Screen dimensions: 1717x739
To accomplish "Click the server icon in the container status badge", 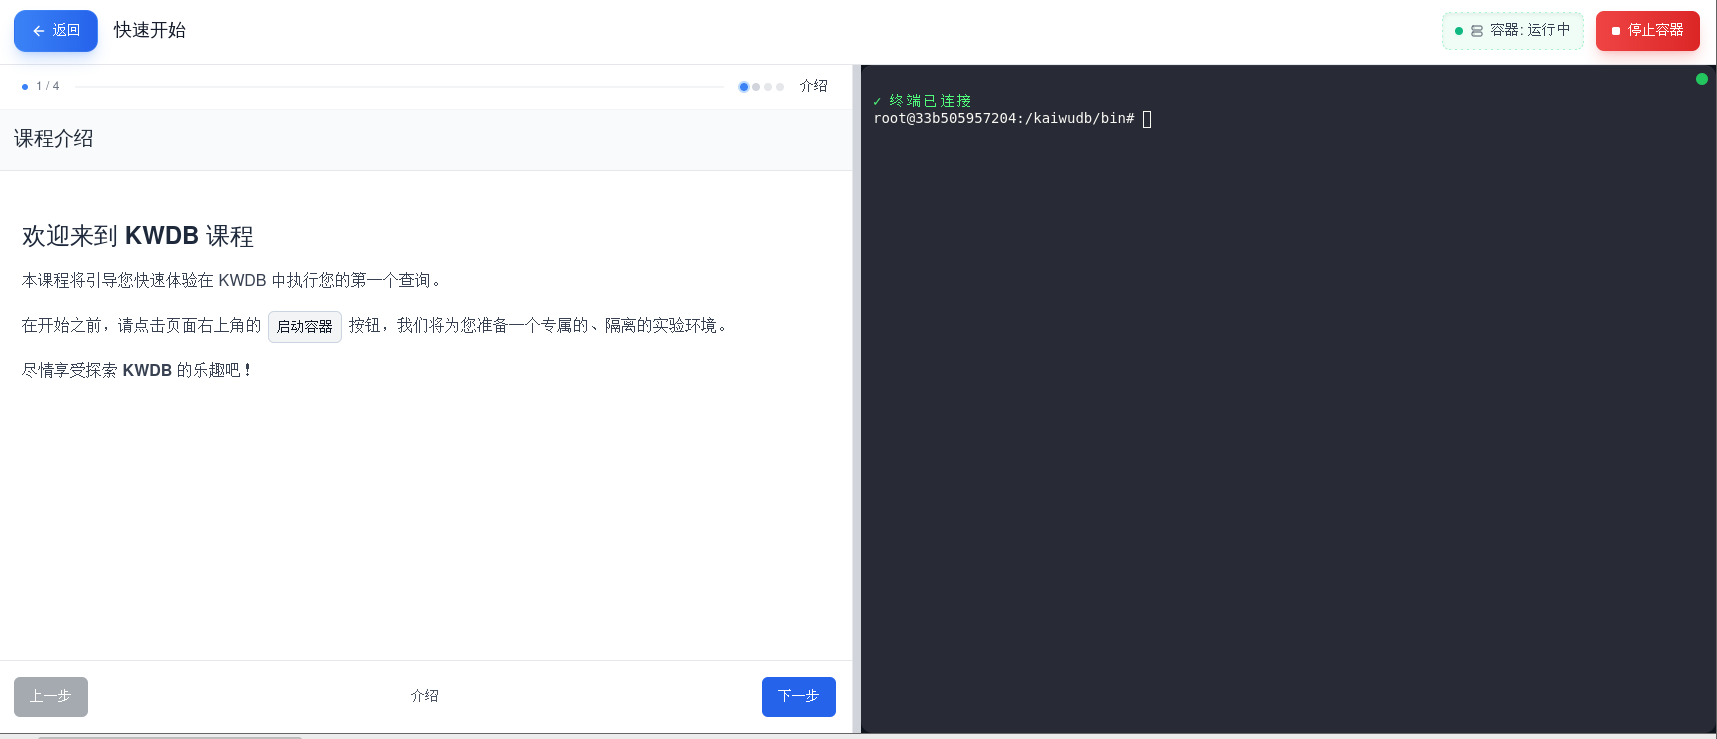I will point(1477,31).
